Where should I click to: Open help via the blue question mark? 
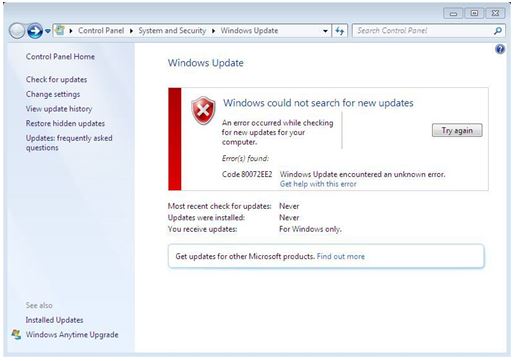(x=500, y=49)
